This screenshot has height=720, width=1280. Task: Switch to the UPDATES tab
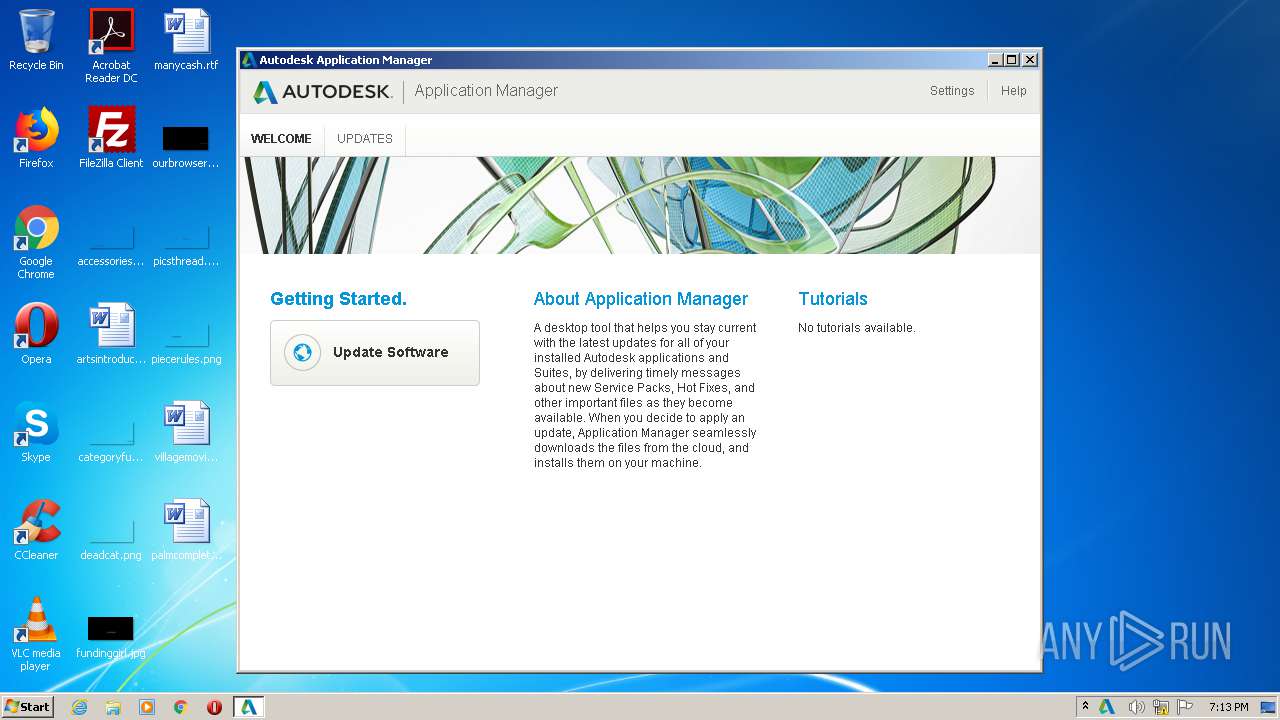click(x=365, y=138)
